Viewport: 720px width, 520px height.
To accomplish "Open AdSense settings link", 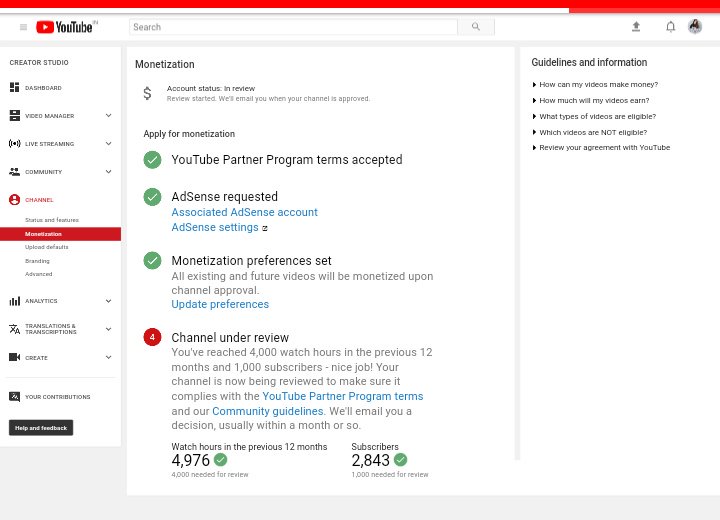I will click(215, 227).
